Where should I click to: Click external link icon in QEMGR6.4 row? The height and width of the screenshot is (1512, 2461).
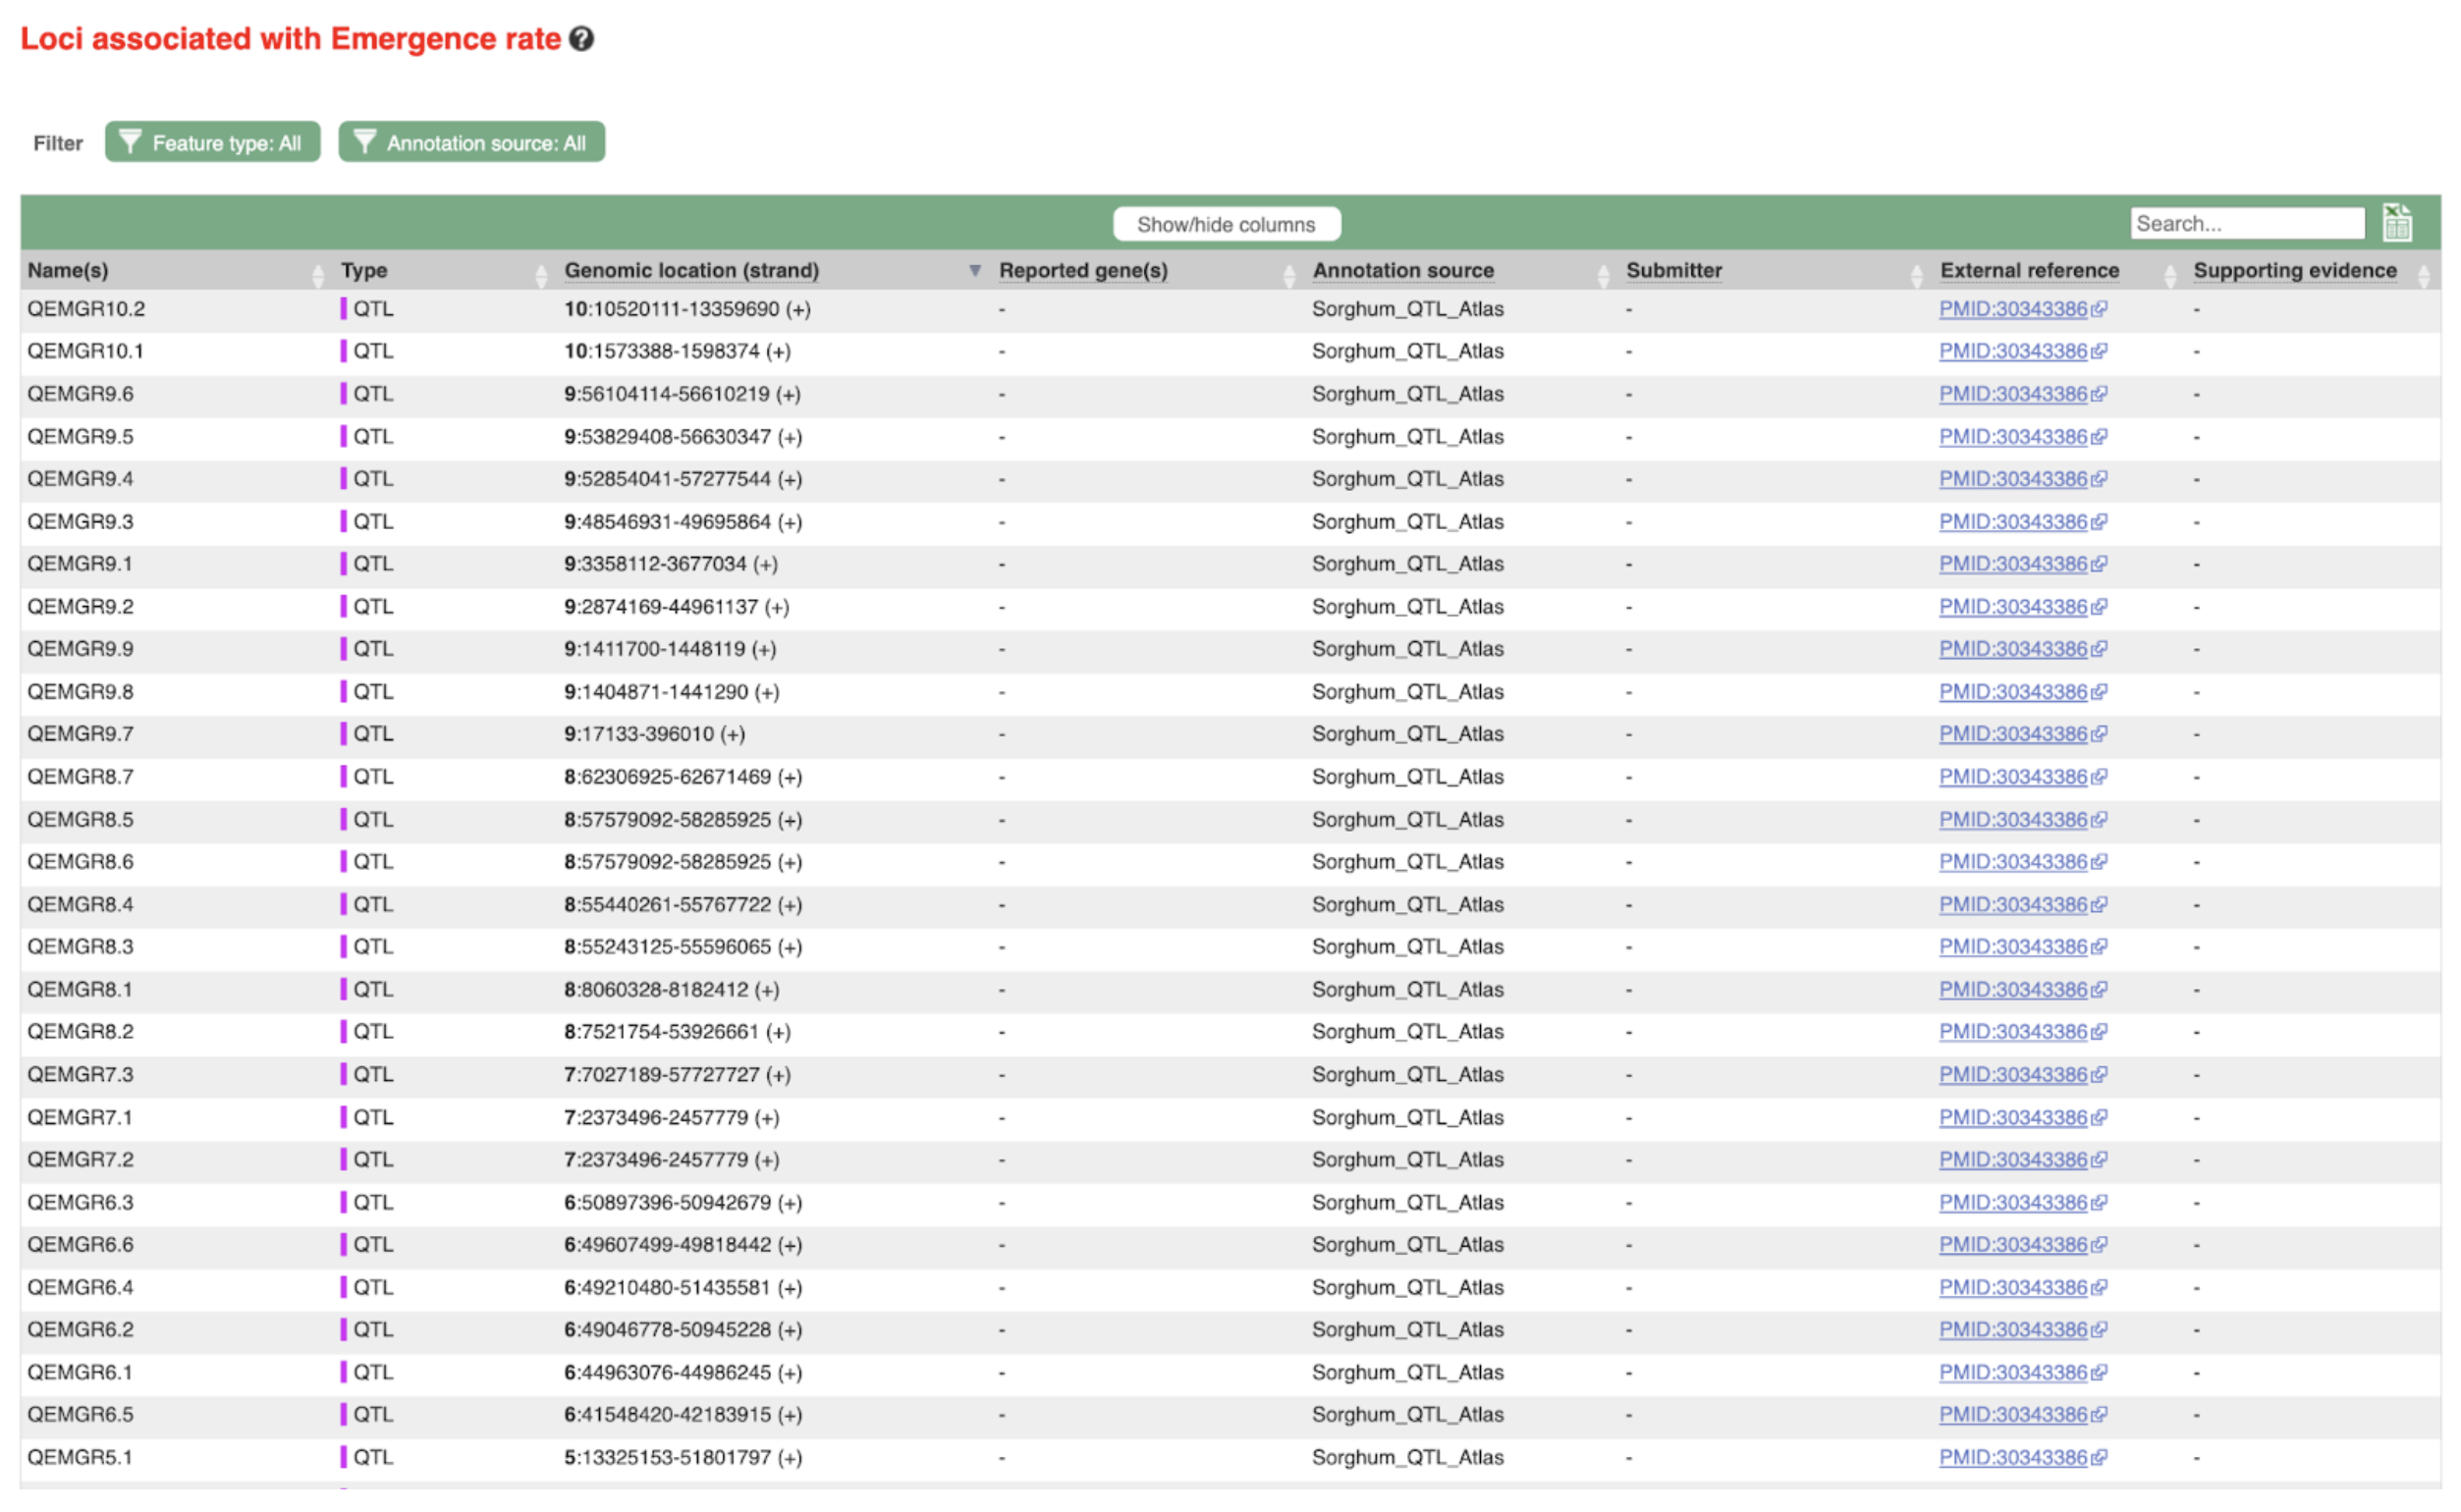[x=2098, y=1288]
